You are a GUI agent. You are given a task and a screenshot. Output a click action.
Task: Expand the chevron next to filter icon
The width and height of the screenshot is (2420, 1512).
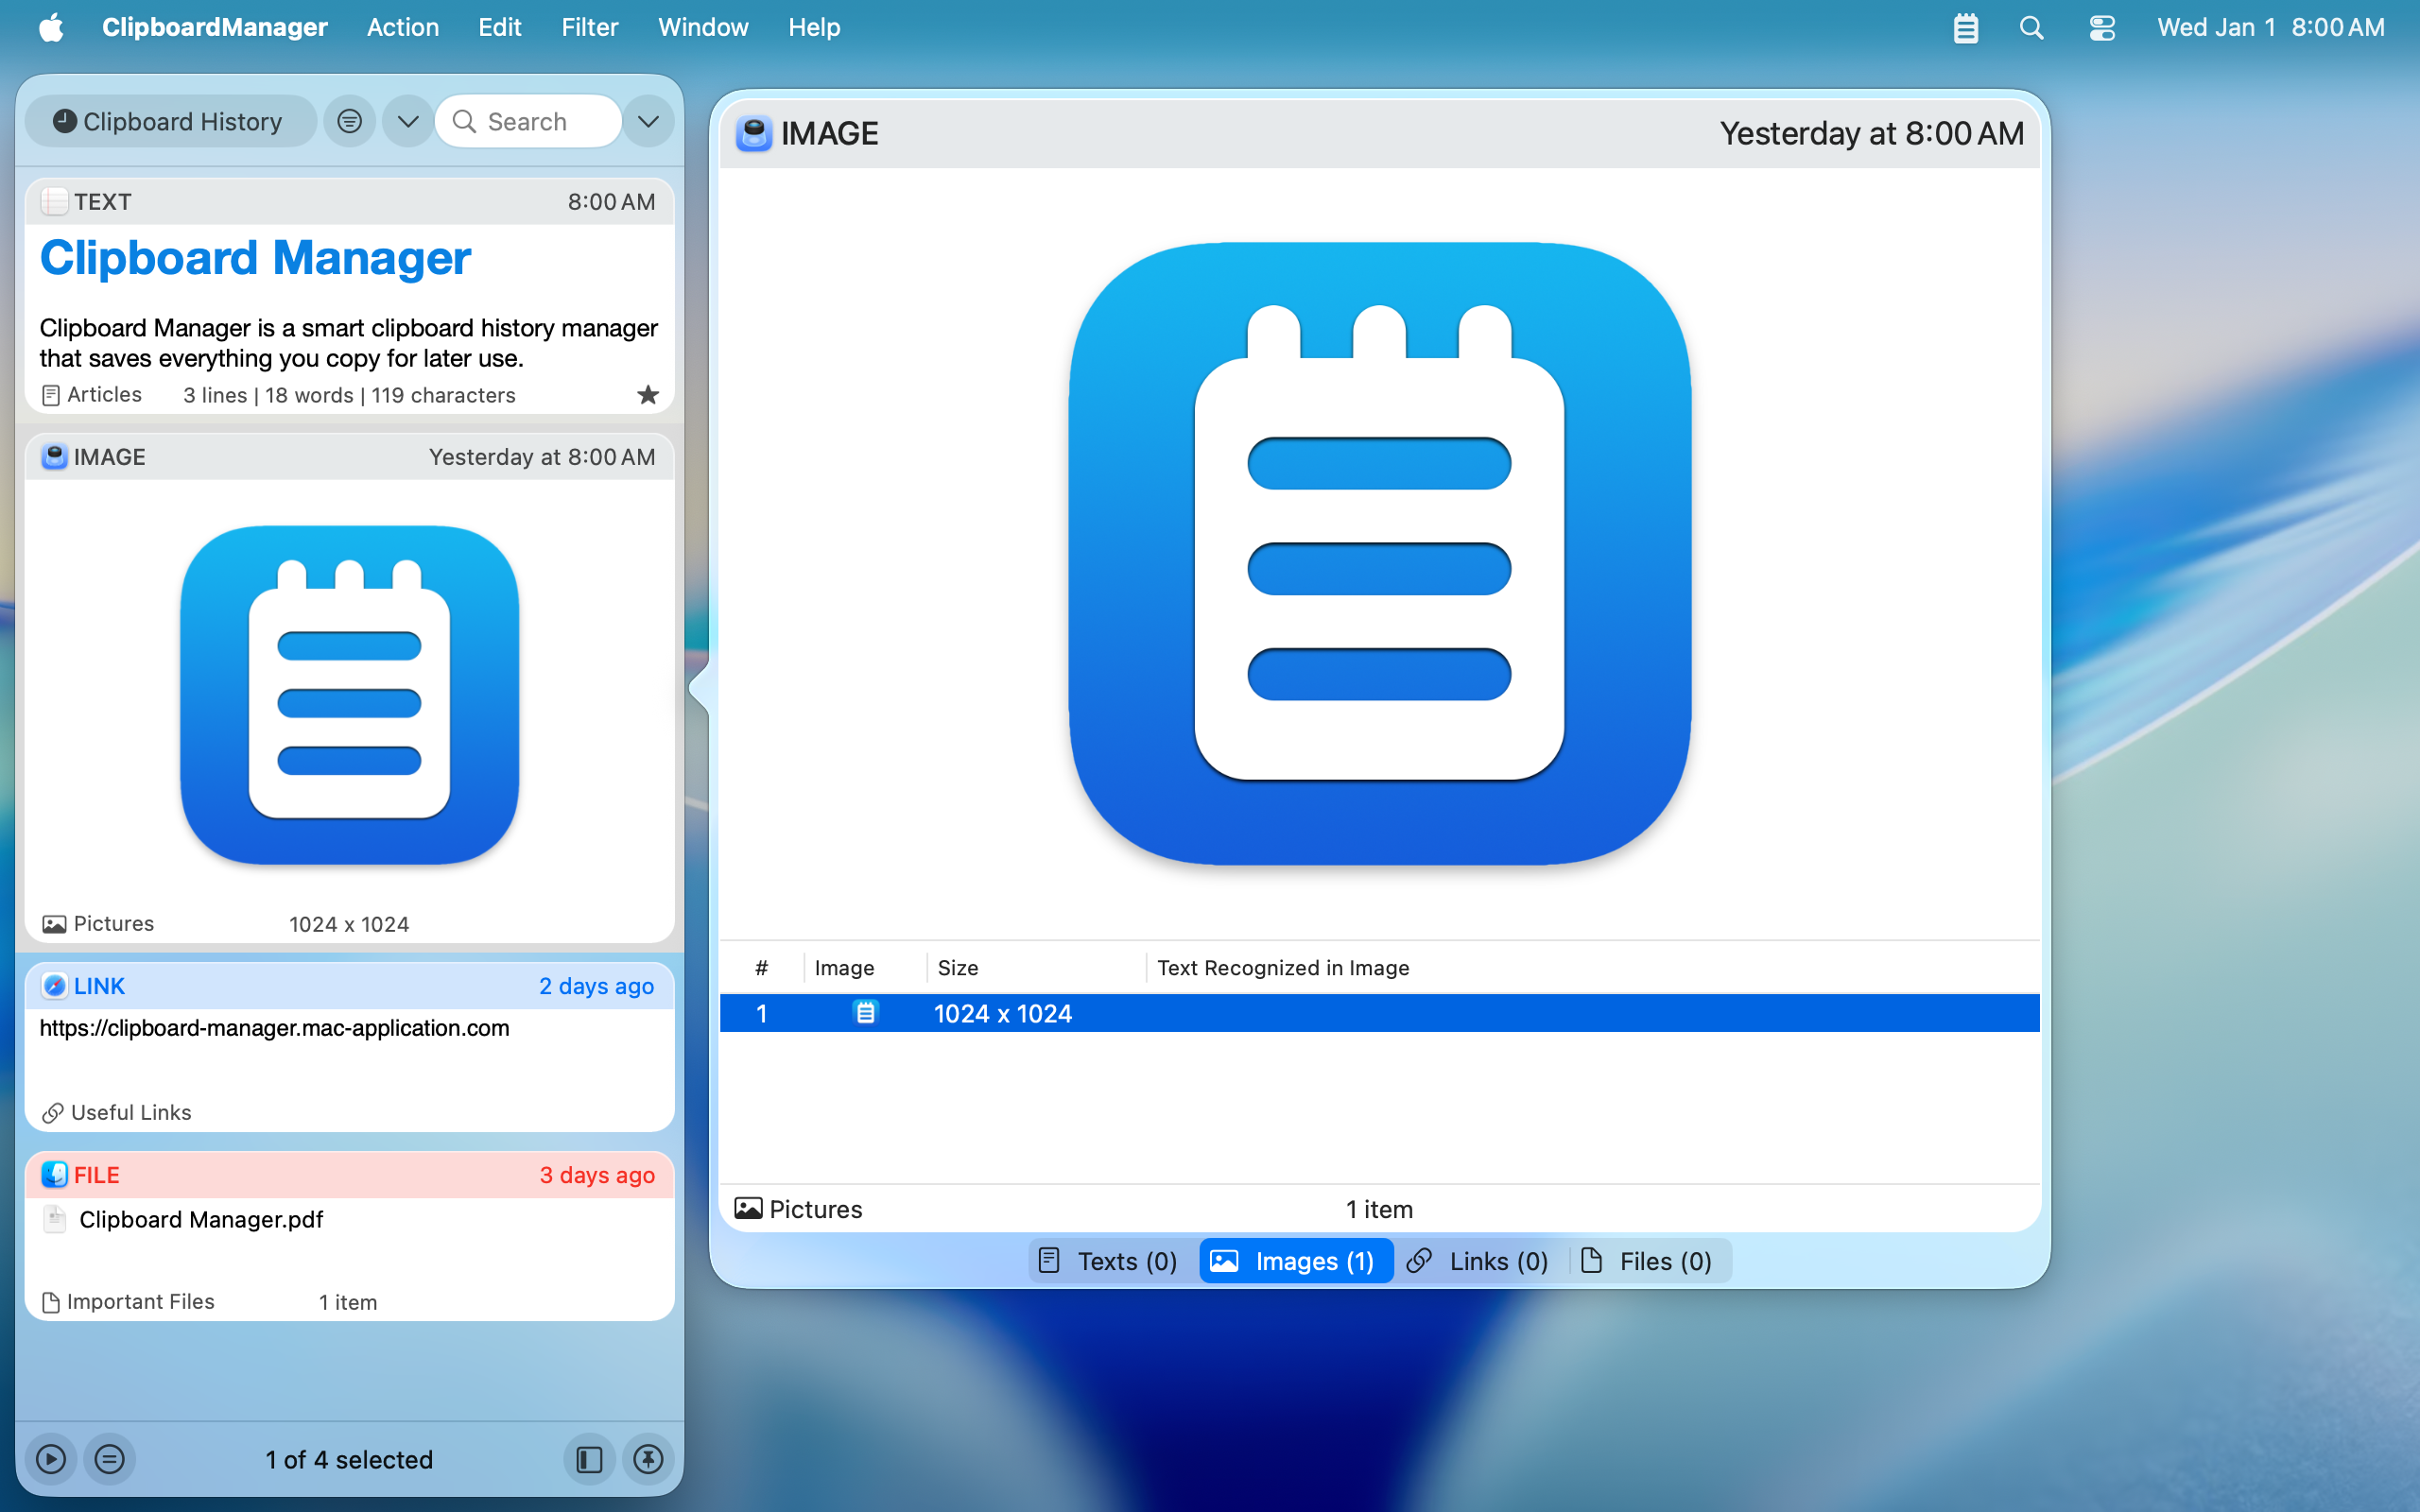coord(407,121)
